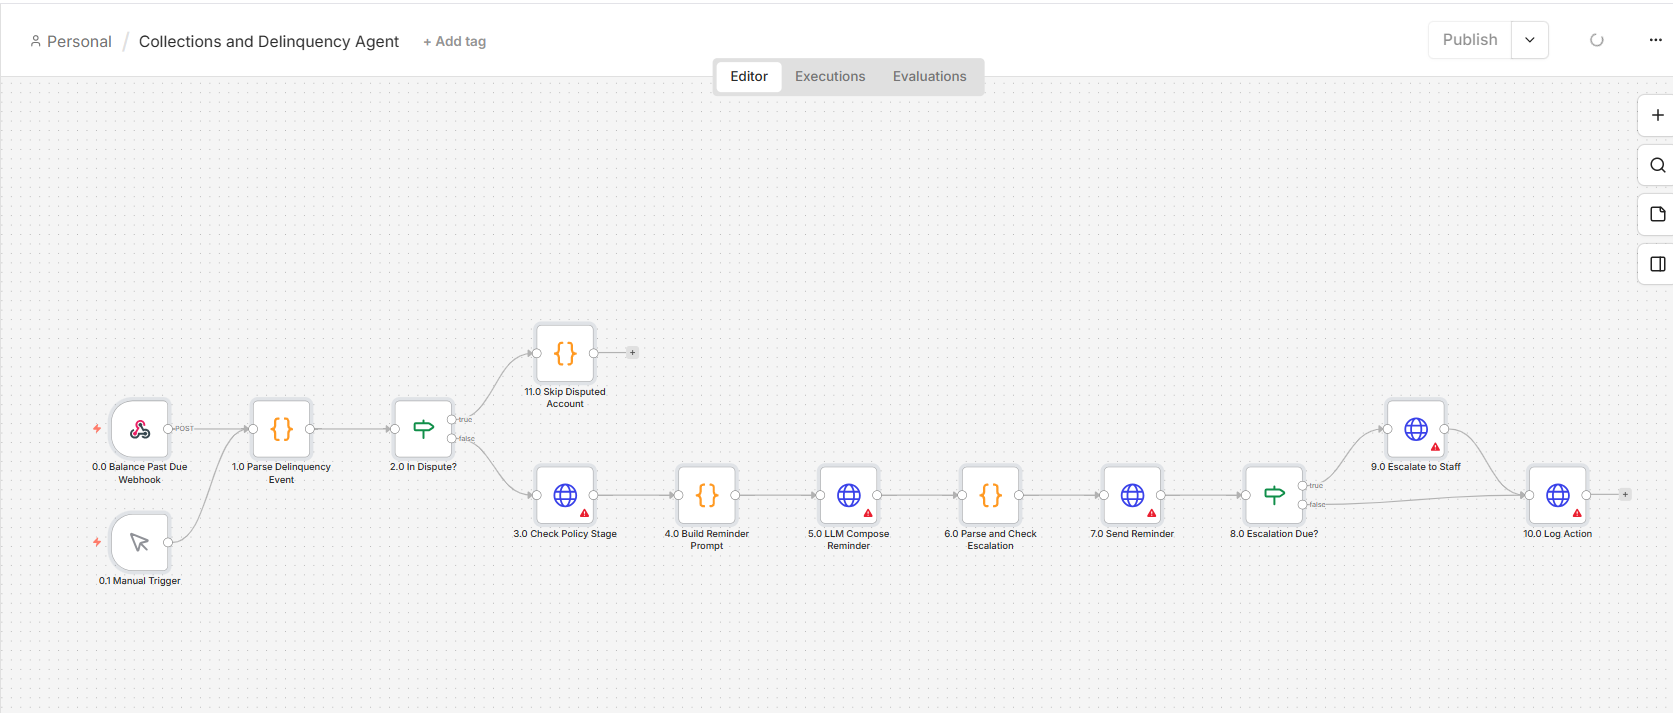This screenshot has width=1673, height=713.
Task: Select the 5.0 LLM Compose Reminder node
Action: point(849,495)
